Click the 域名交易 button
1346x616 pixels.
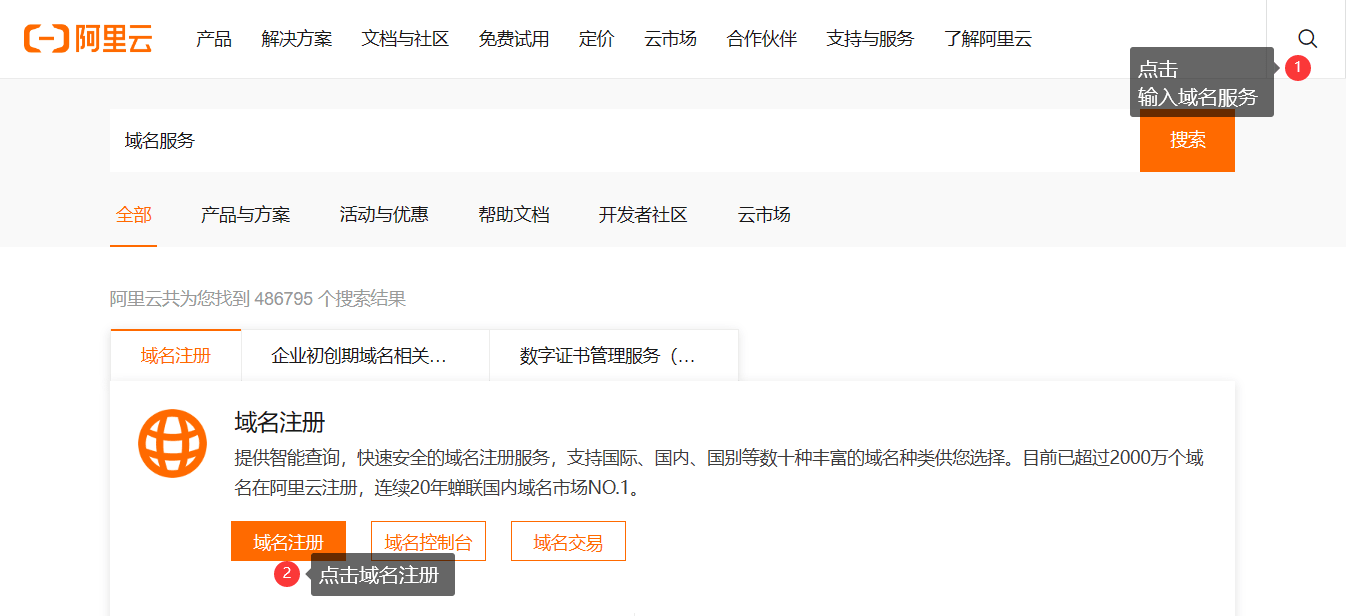(568, 540)
